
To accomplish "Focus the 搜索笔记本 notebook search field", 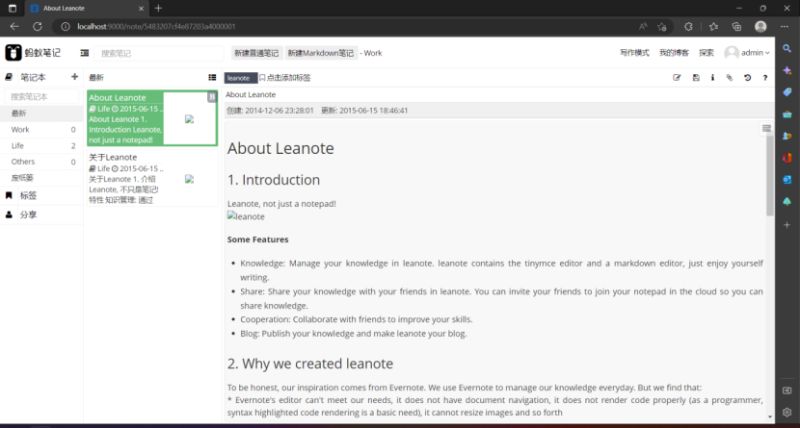I will pyautogui.click(x=41, y=96).
